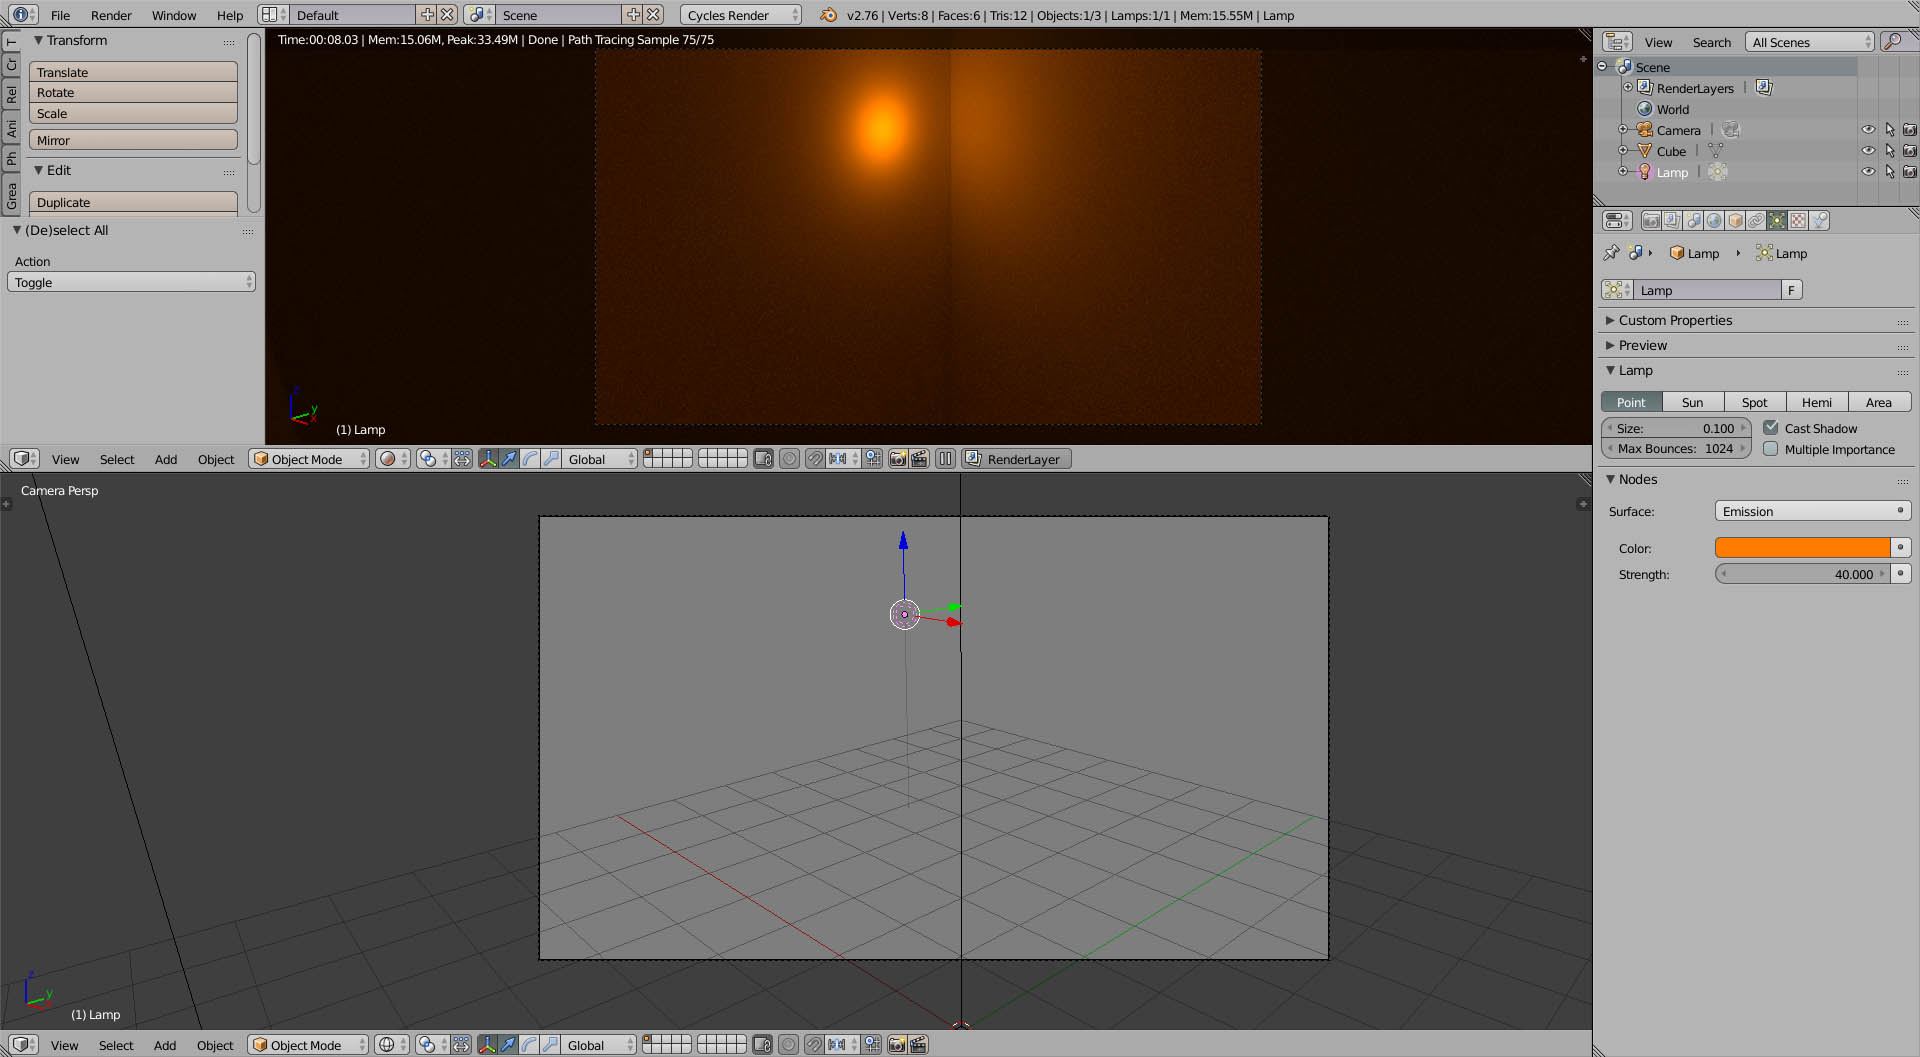Select the Sun lamp type tab
This screenshot has width=1920, height=1057.
[1692, 402]
